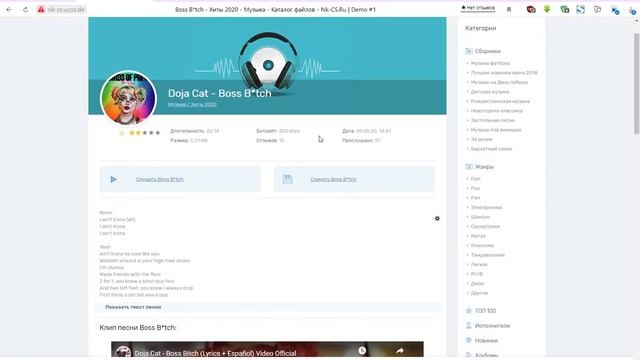
Task: Open 'Рождественская музыка' collection
Action: [500, 101]
